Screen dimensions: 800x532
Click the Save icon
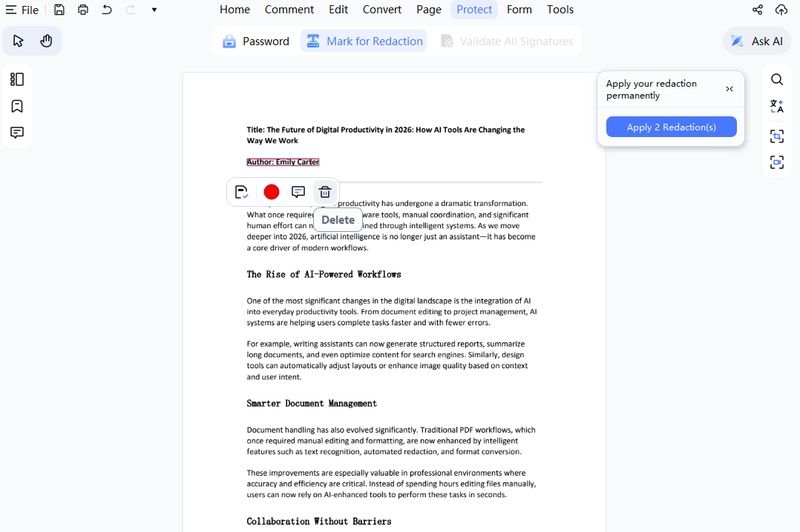coord(59,10)
